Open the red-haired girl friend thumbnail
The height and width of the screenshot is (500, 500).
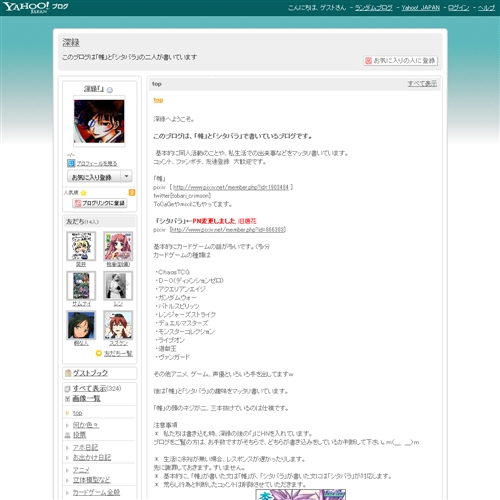point(118,325)
